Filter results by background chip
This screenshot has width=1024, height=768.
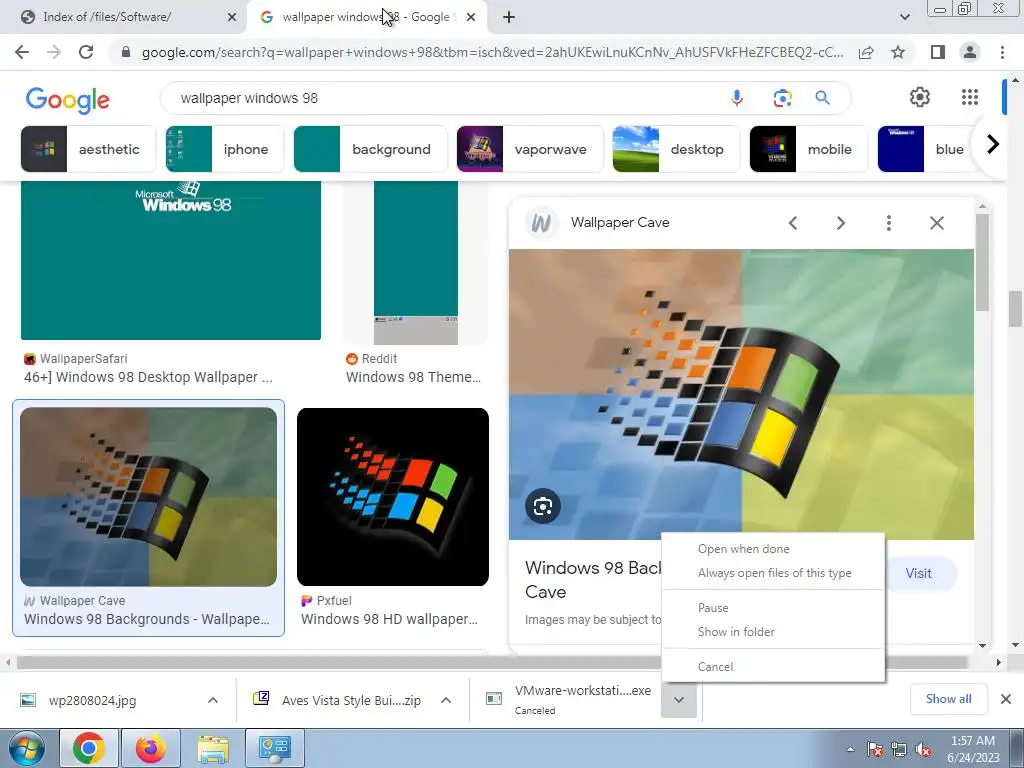click(x=370, y=150)
